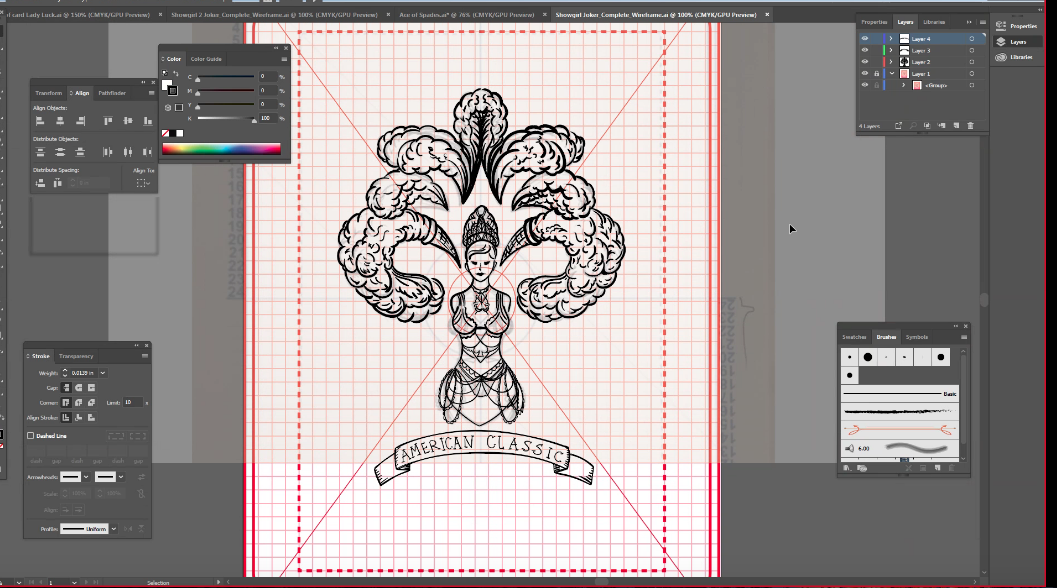This screenshot has height=588, width=1057.
Task: Enable the Dashed Line checkbox
Action: point(30,436)
